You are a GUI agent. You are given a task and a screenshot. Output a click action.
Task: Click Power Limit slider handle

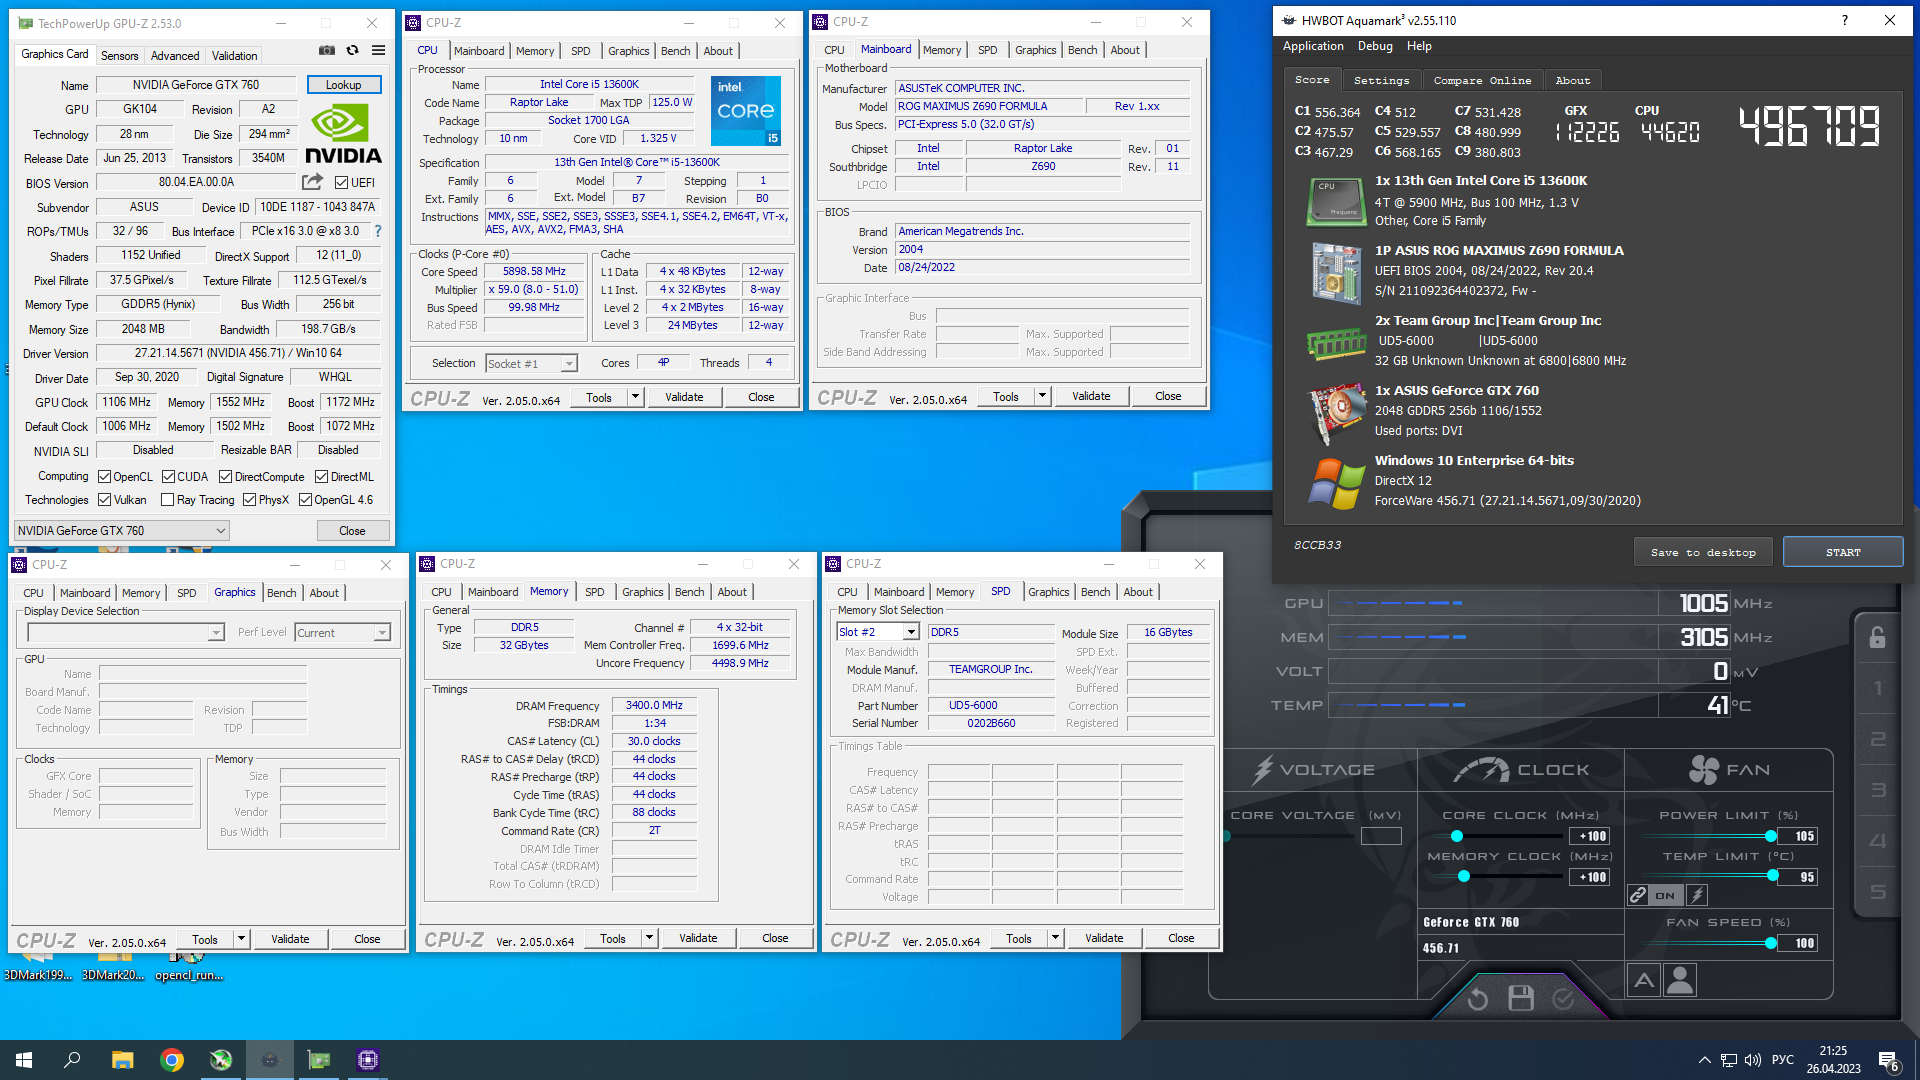click(1771, 836)
